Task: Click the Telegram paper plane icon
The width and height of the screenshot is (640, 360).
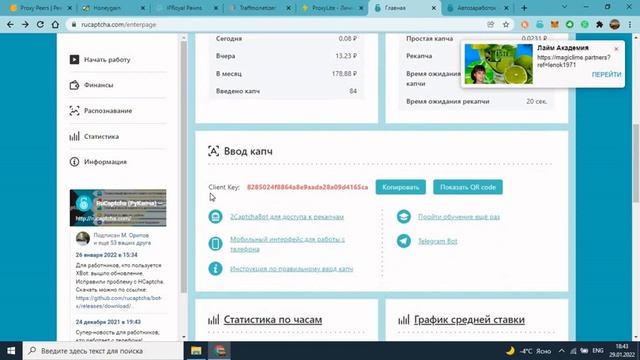Action: tap(404, 241)
